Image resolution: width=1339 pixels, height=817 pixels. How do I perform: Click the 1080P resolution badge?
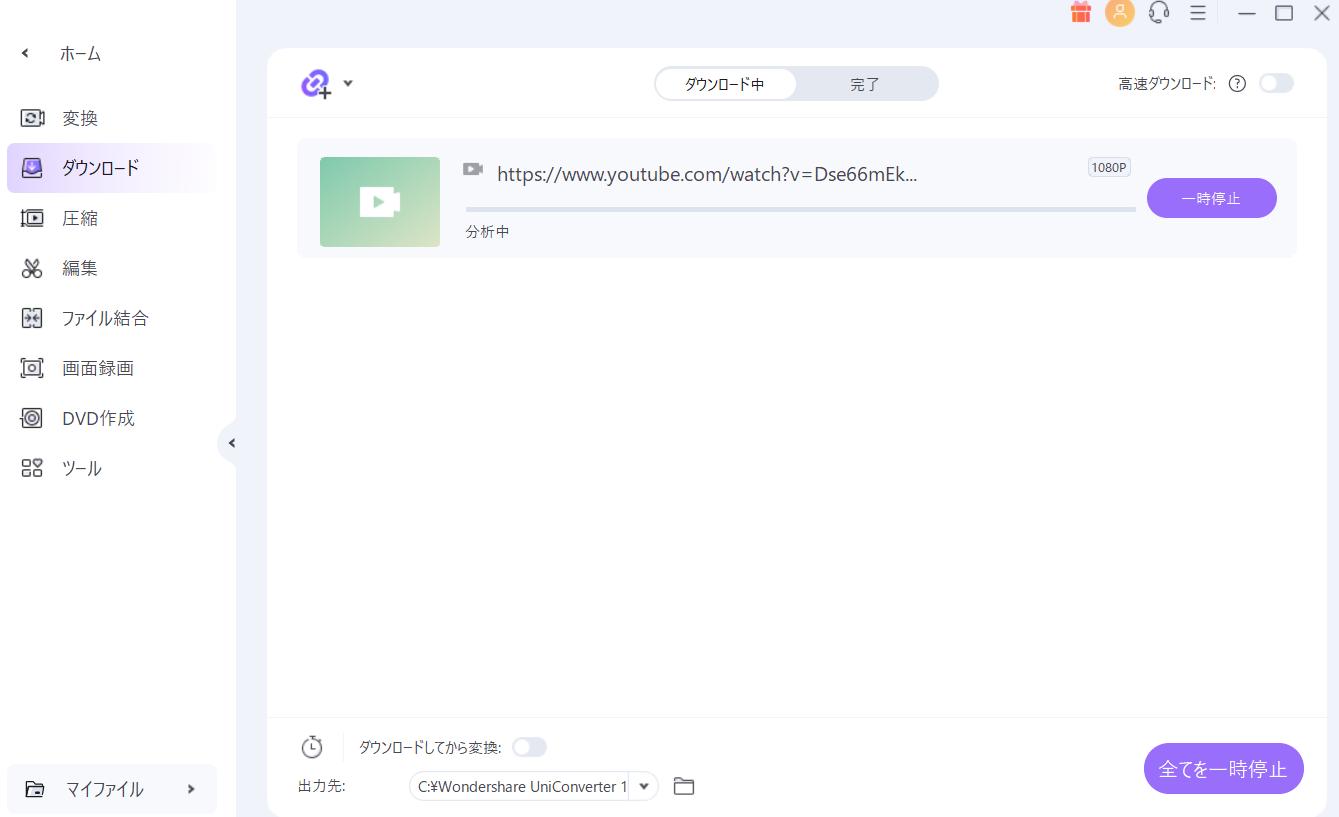point(1109,167)
